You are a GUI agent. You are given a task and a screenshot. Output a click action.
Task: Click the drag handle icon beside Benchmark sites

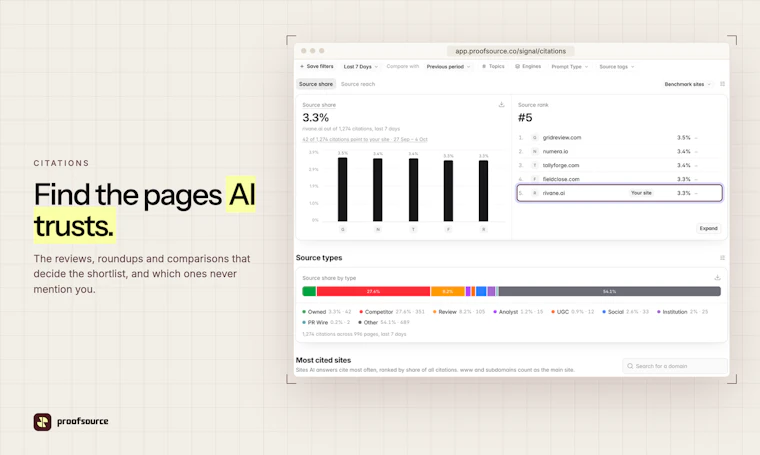tap(722, 84)
